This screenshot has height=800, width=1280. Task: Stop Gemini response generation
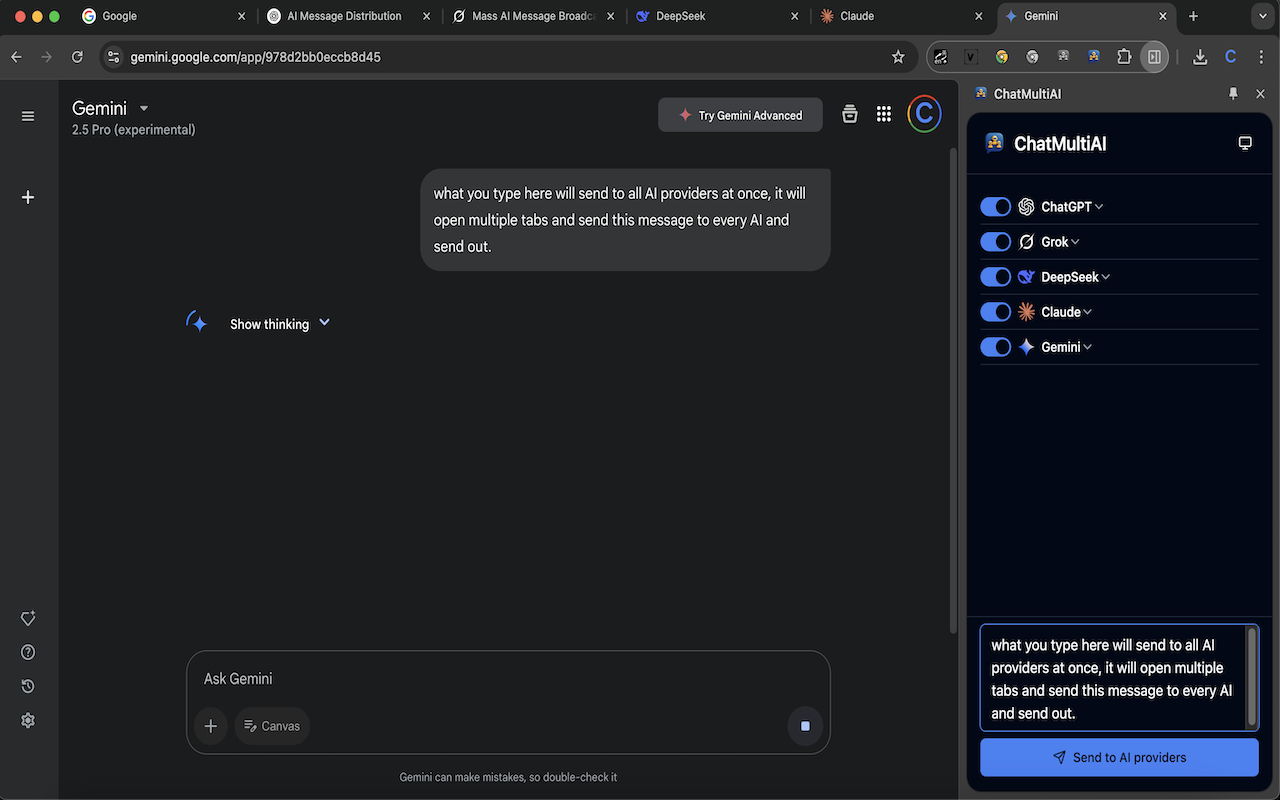805,726
